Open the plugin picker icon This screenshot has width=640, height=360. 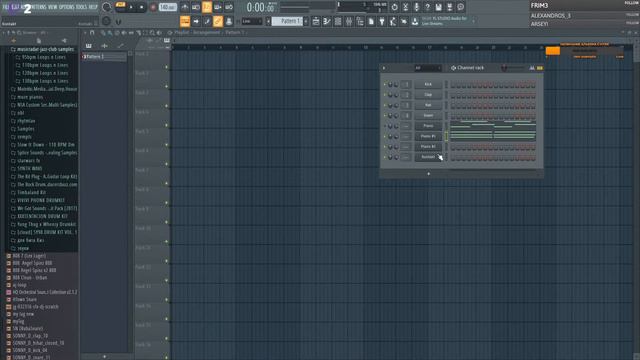[382, 21]
